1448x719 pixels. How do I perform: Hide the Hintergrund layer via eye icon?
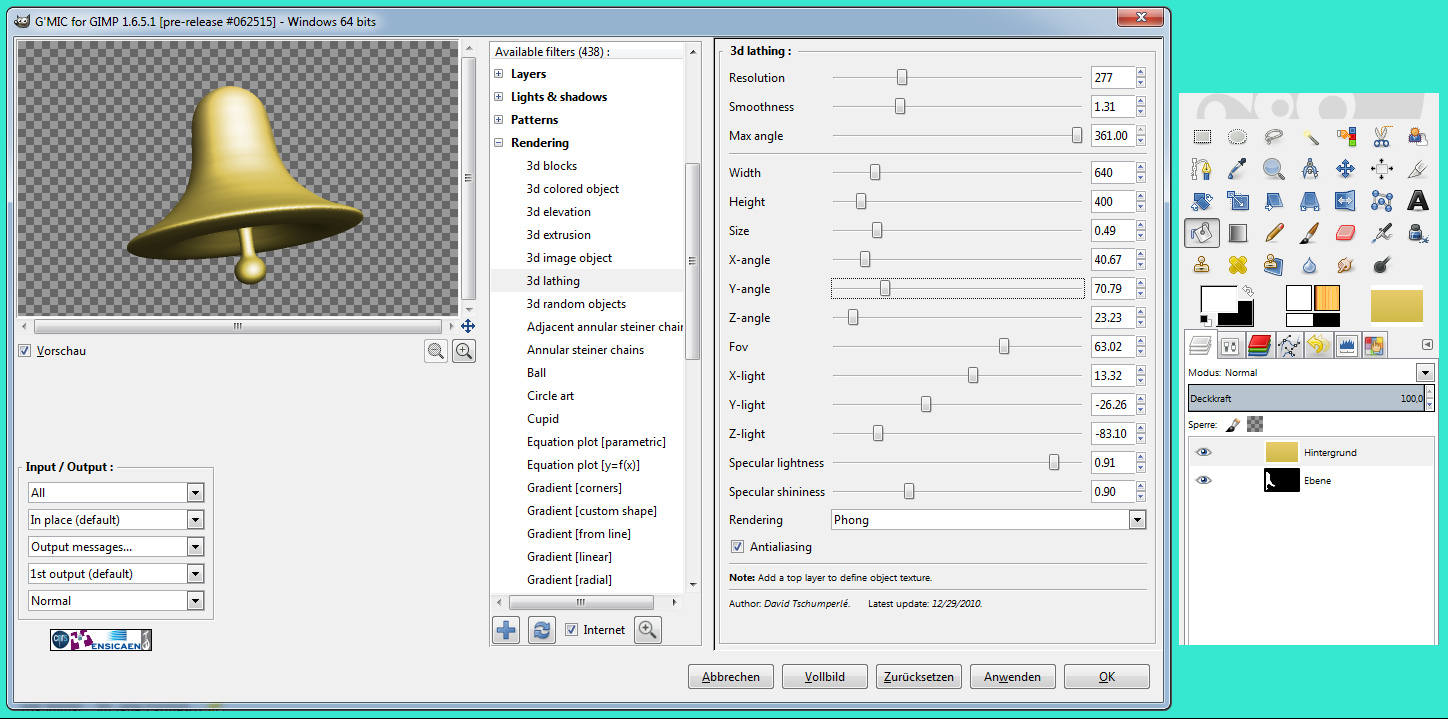coord(1204,452)
